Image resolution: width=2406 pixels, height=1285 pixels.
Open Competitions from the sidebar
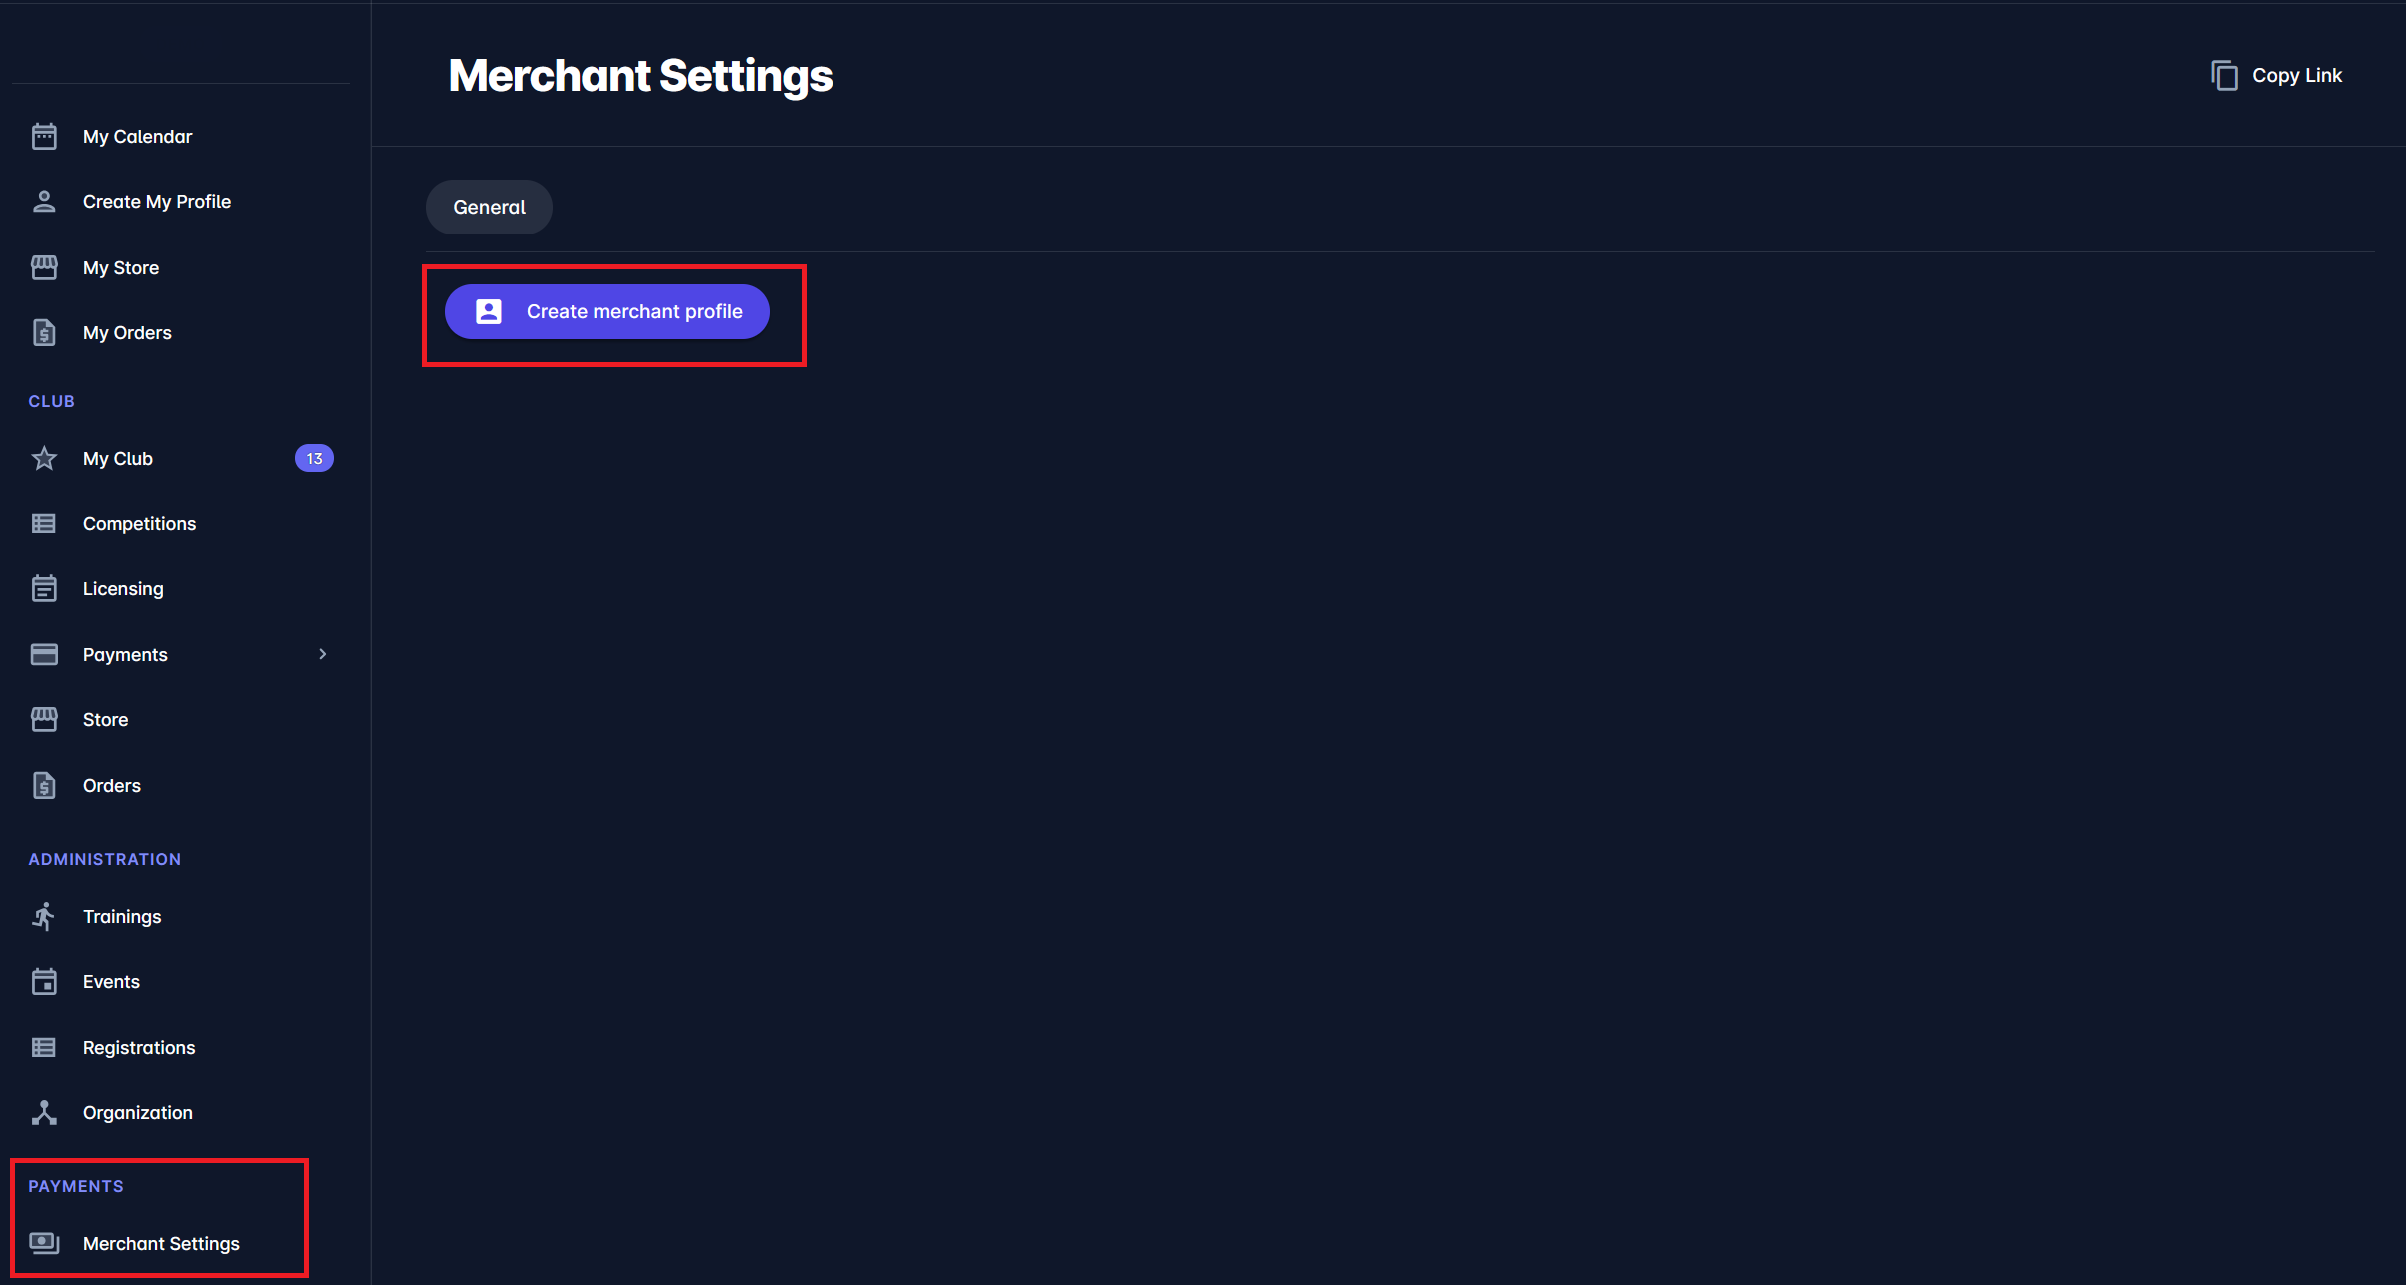tap(139, 524)
